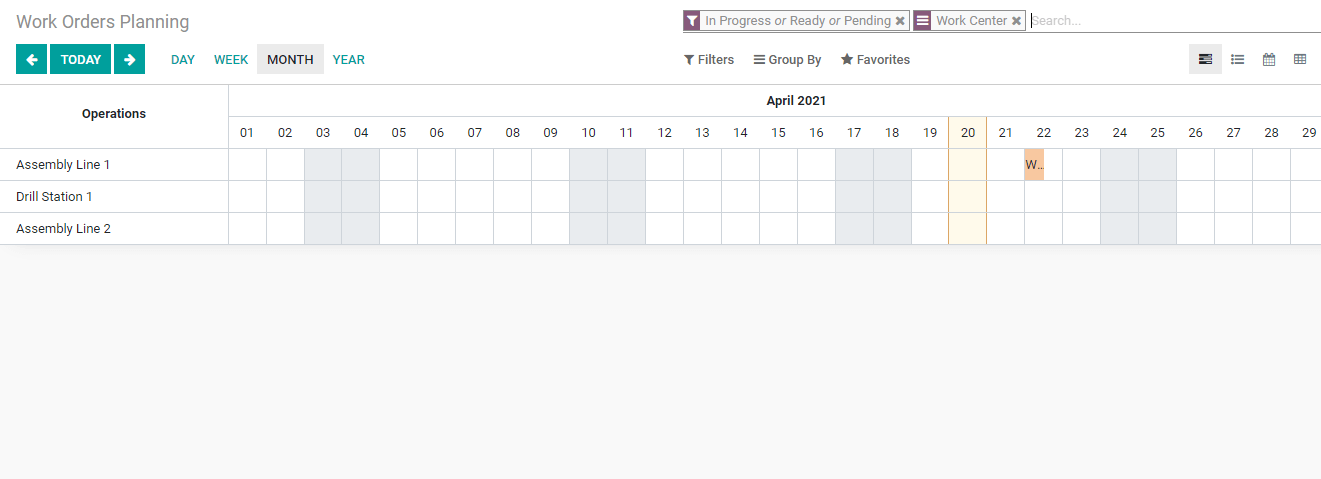Screen dimensions: 1321x479
Task: Open the Filters dropdown
Action: click(709, 60)
